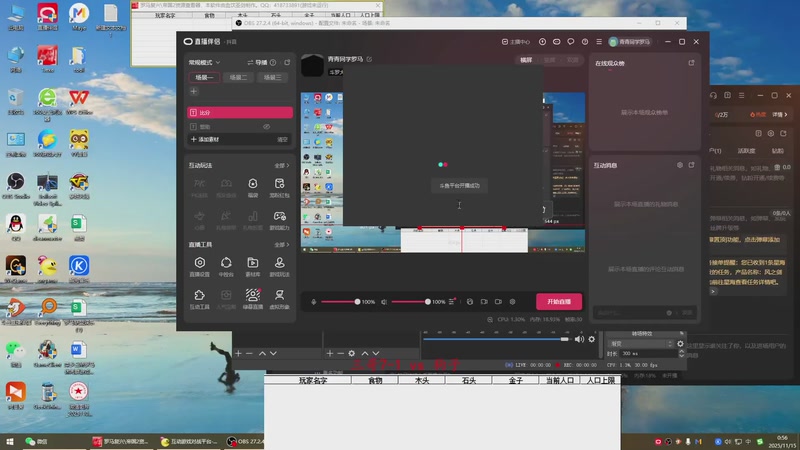Viewport: 800px width, 450px height.
Task: Select the 比分 source row
Action: [240, 112]
